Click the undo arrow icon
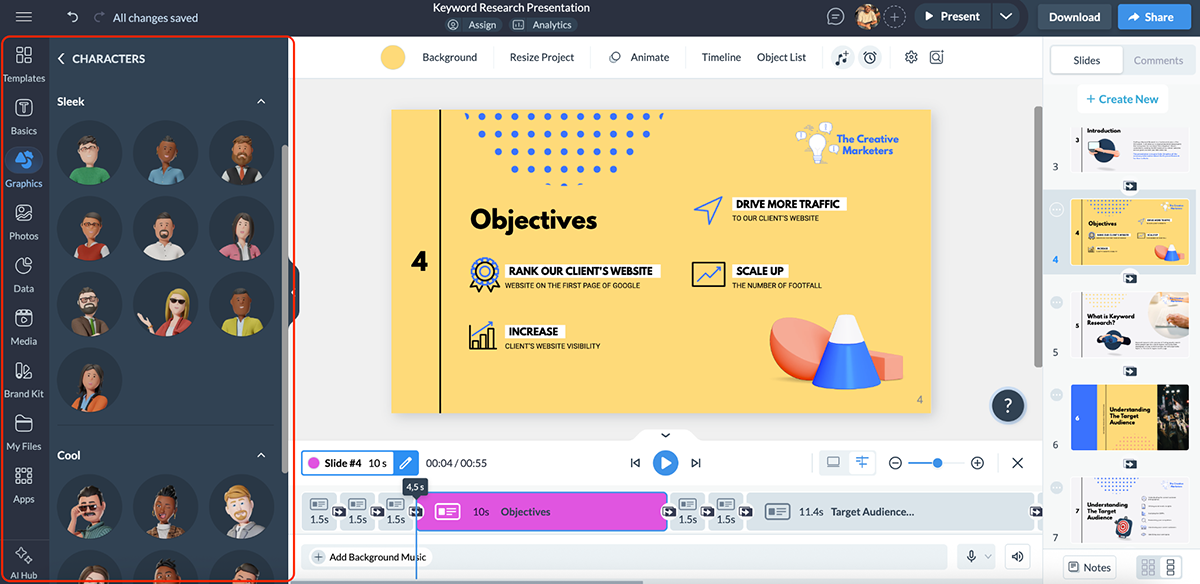This screenshot has width=1200, height=584. point(73,17)
